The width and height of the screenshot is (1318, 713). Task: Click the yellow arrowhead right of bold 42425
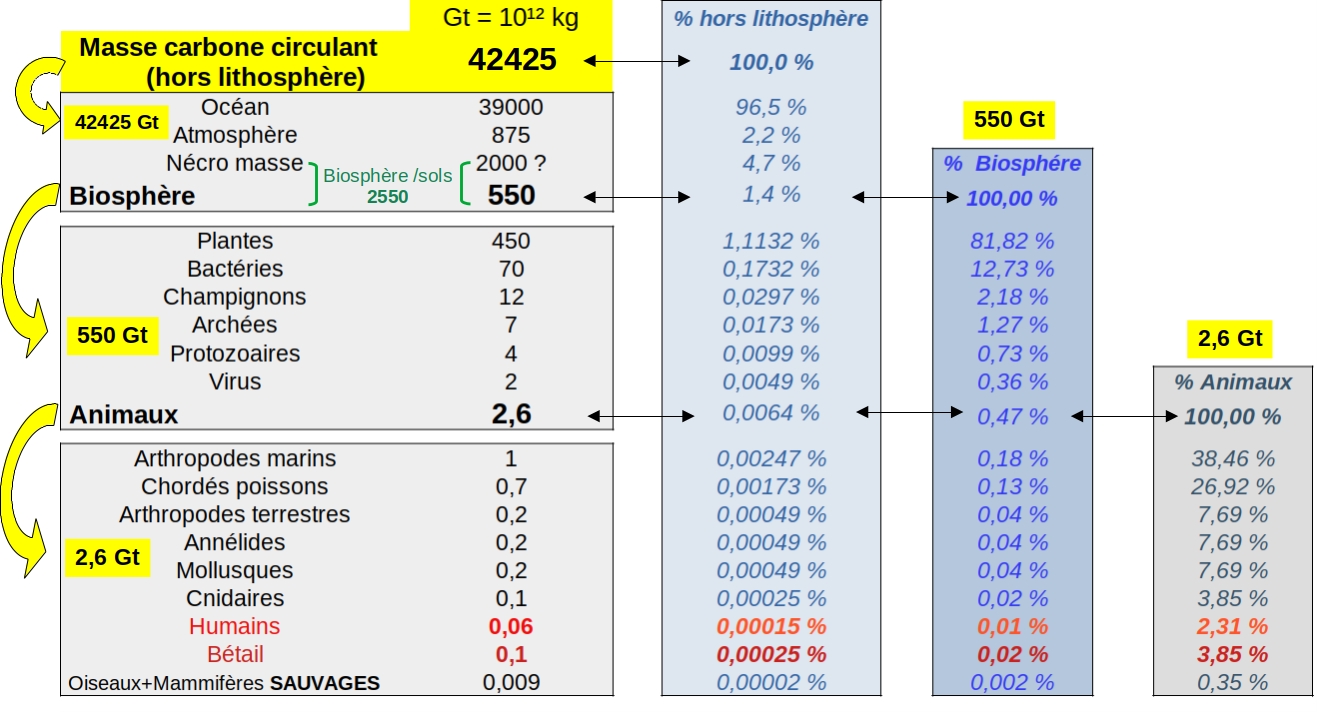click(x=597, y=62)
